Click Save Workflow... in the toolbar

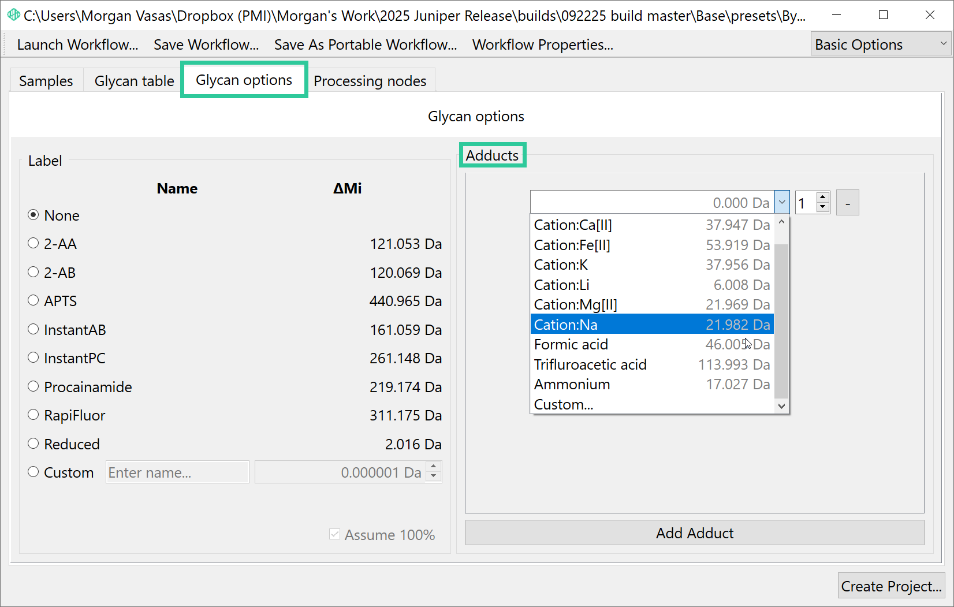tap(206, 44)
